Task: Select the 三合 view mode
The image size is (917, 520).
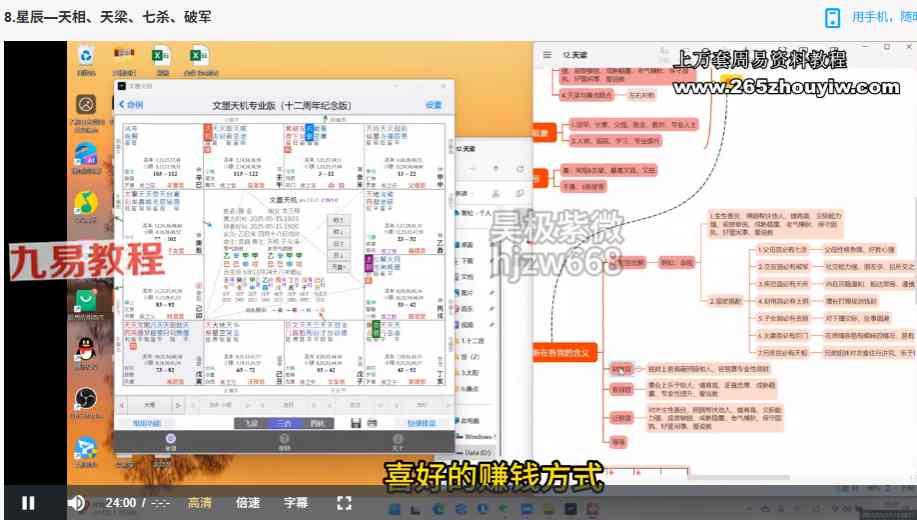Action: coord(285,423)
